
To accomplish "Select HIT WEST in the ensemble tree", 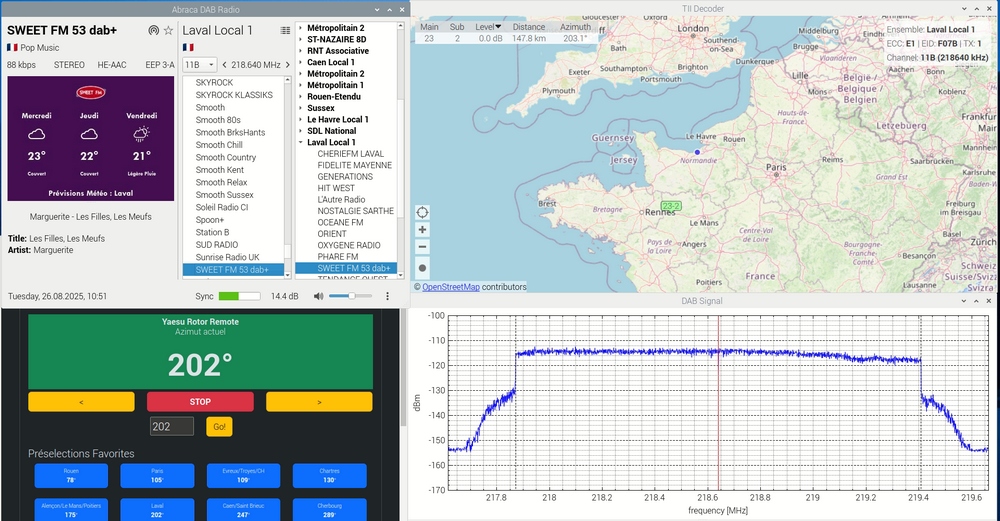I will click(x=335, y=188).
